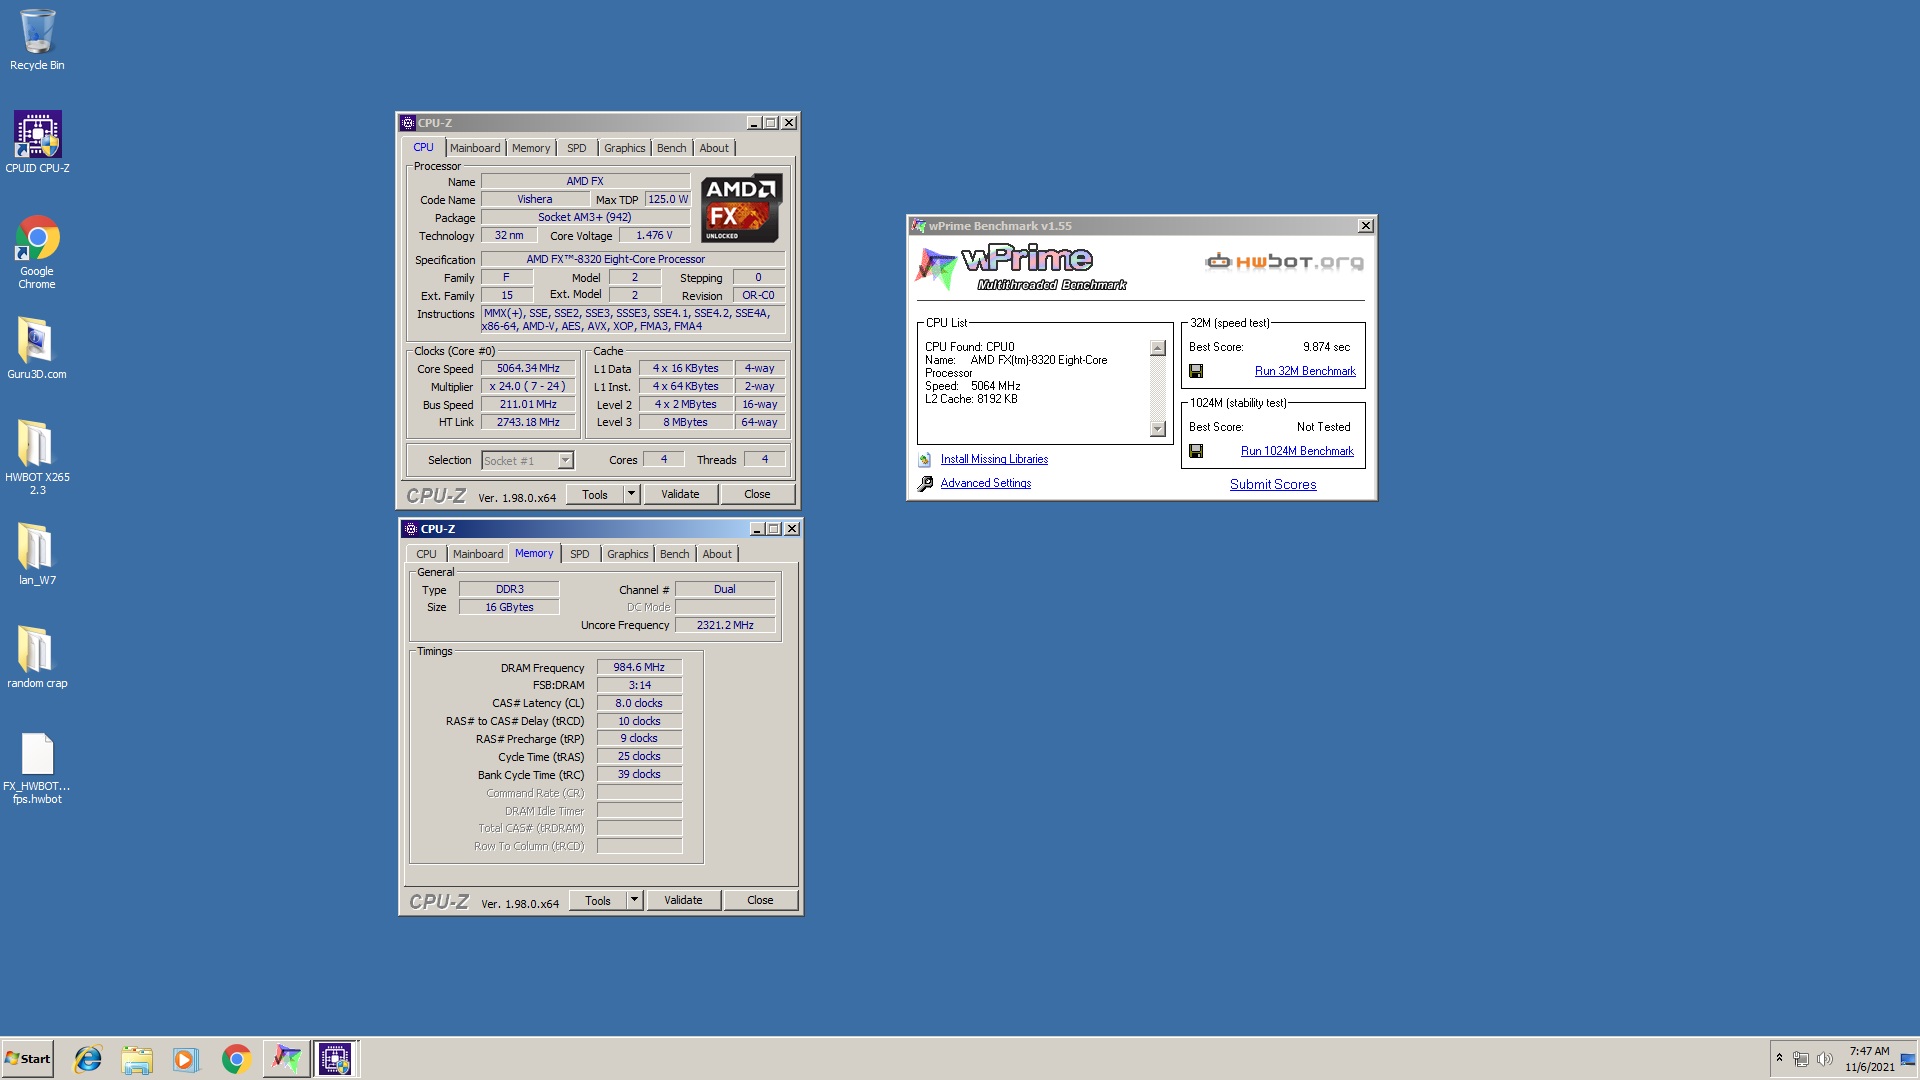Open the FX_HWBOT fps.hwbot file

pos(37,767)
